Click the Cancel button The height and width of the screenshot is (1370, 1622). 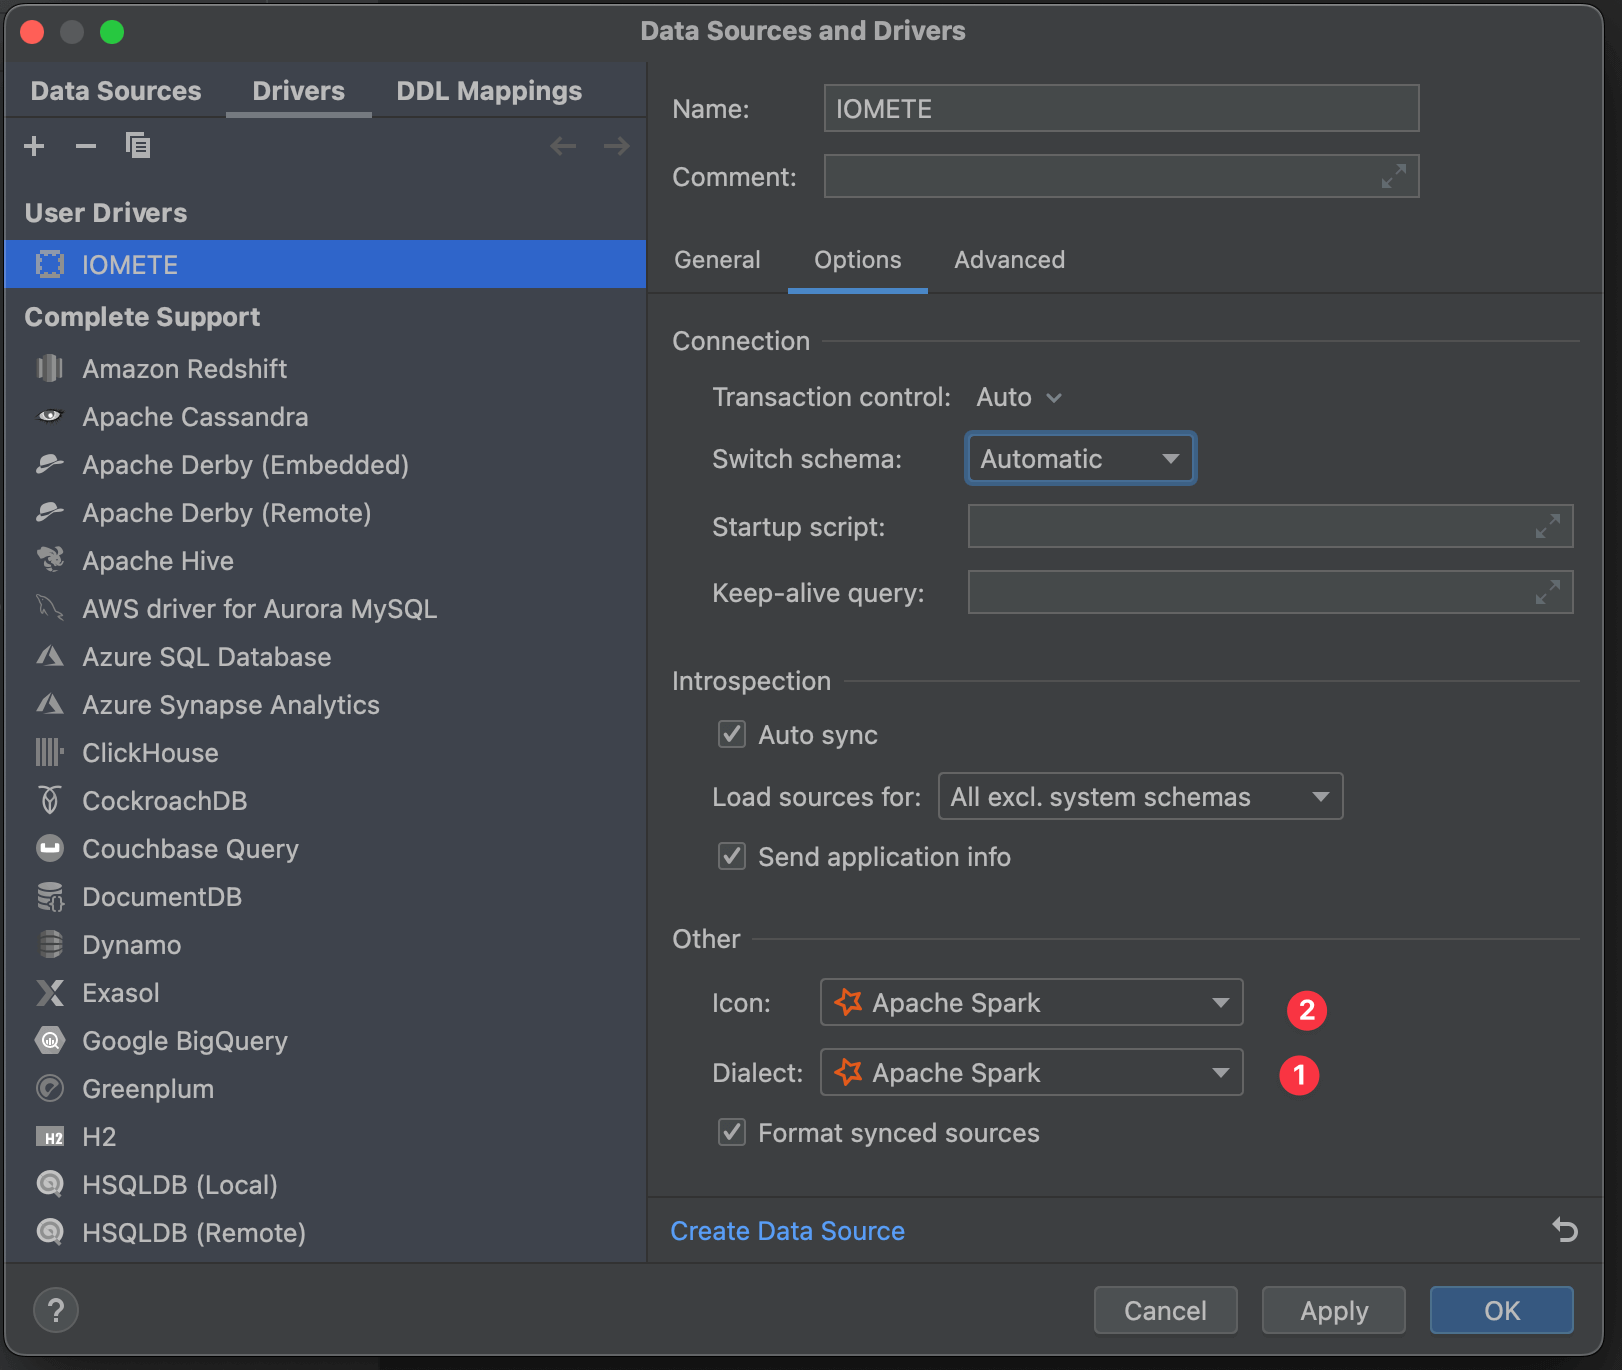[x=1165, y=1310]
